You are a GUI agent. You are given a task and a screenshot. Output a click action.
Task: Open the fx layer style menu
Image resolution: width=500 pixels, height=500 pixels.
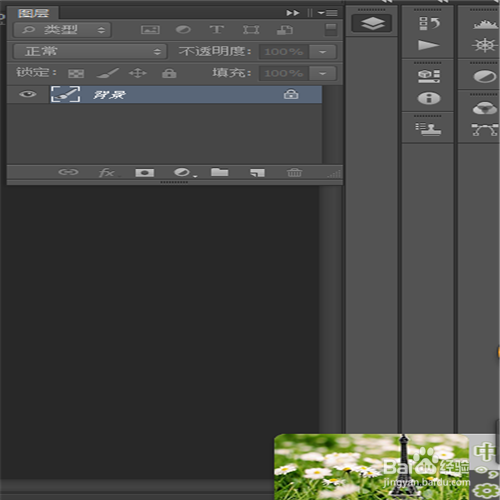click(107, 173)
